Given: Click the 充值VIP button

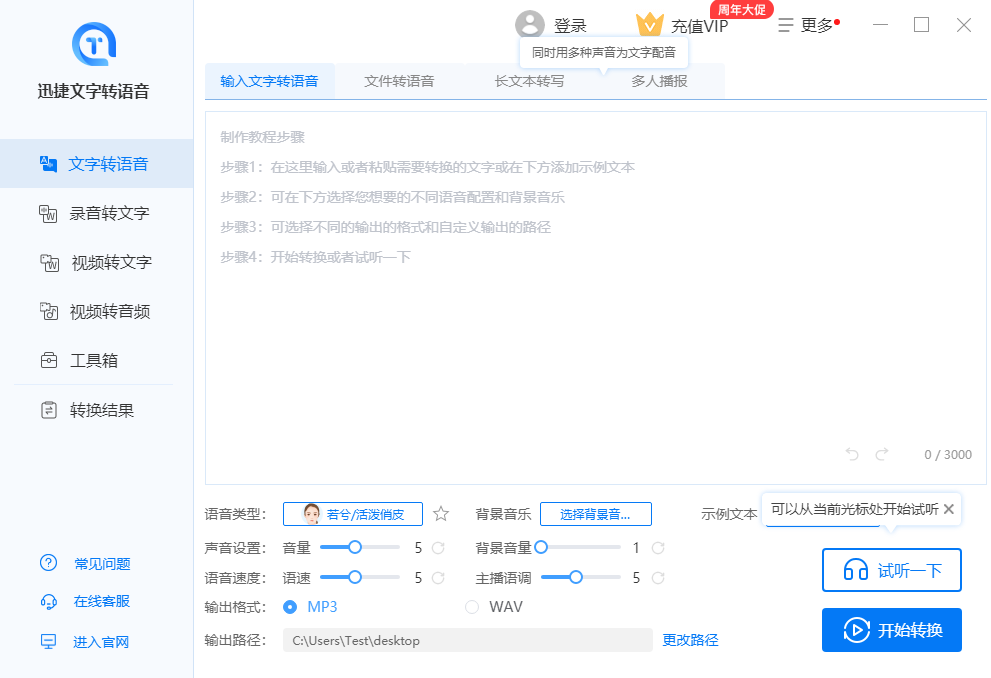Looking at the screenshot, I should point(700,26).
